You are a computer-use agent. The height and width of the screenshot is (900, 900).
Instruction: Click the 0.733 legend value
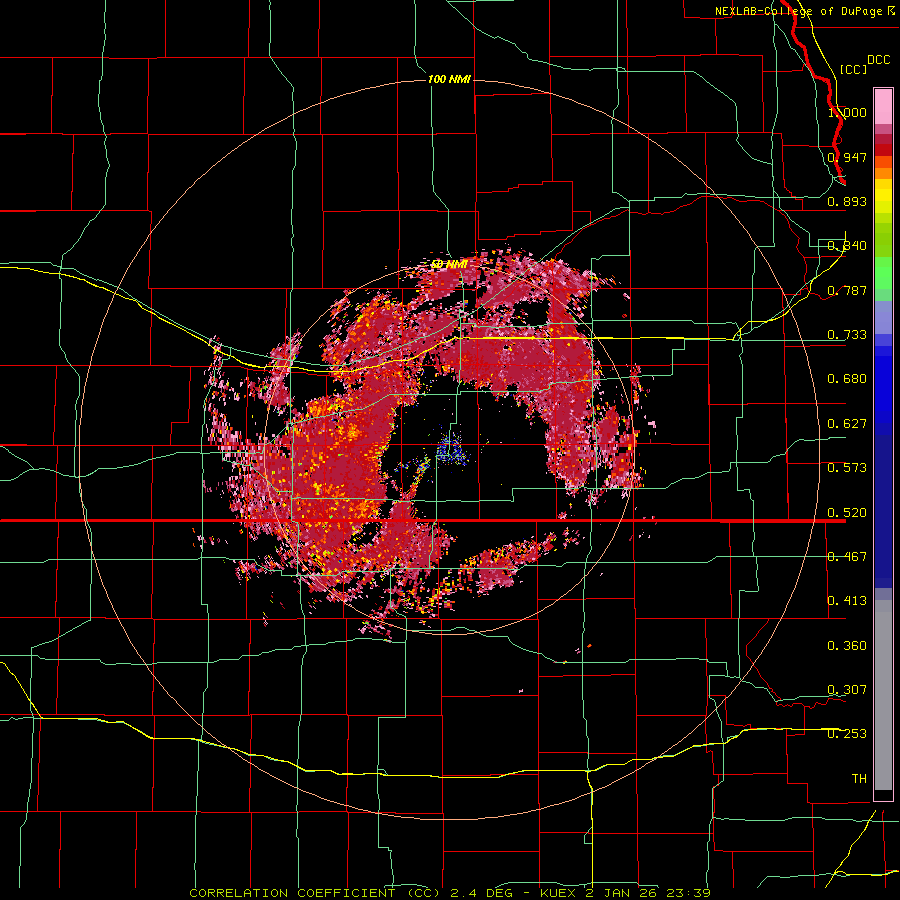(847, 335)
